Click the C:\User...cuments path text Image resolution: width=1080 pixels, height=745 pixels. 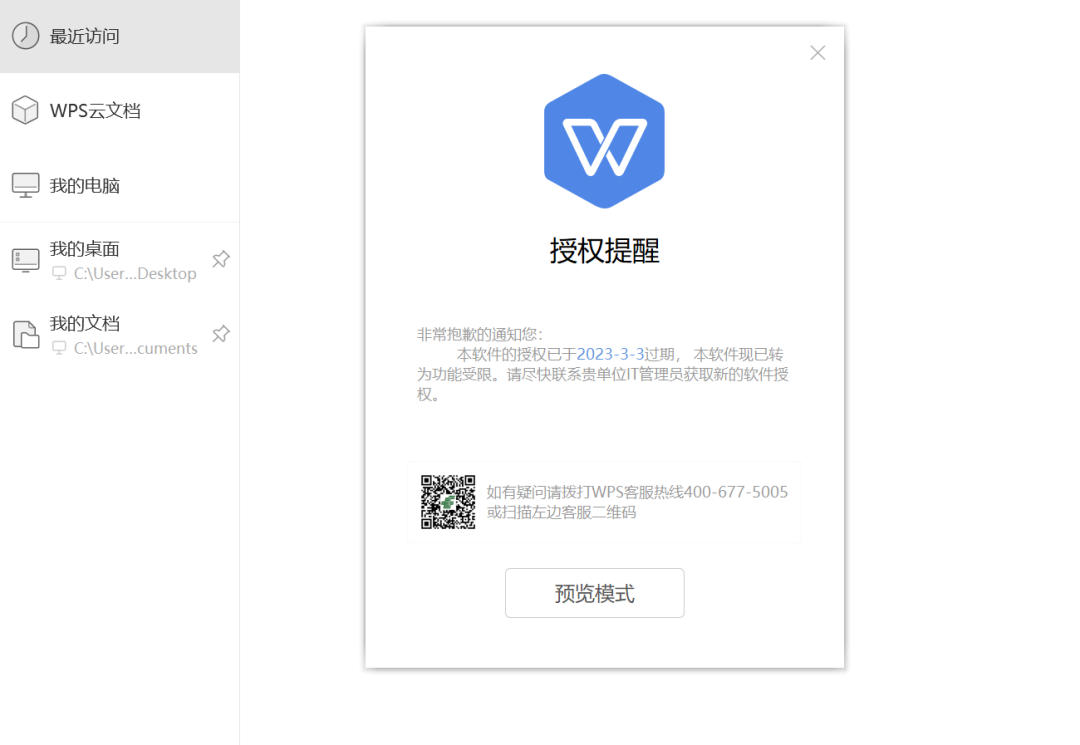click(x=136, y=348)
